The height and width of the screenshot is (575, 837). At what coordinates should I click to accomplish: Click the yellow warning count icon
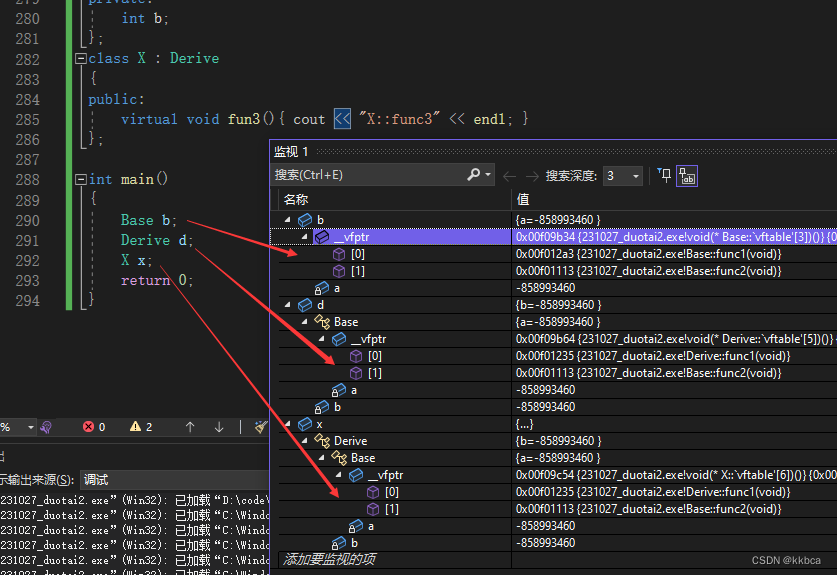[135, 427]
